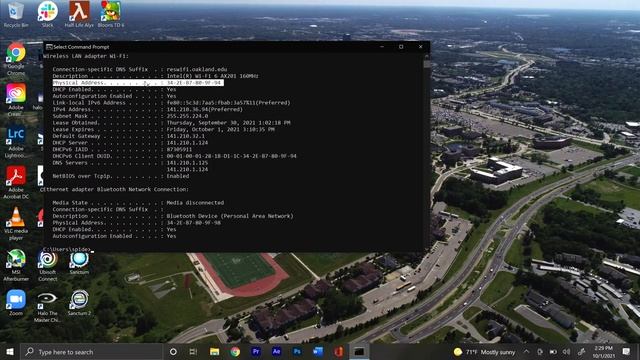Click the Default Gateway line
Viewport: 640px width, 360px height.
tap(129, 136)
